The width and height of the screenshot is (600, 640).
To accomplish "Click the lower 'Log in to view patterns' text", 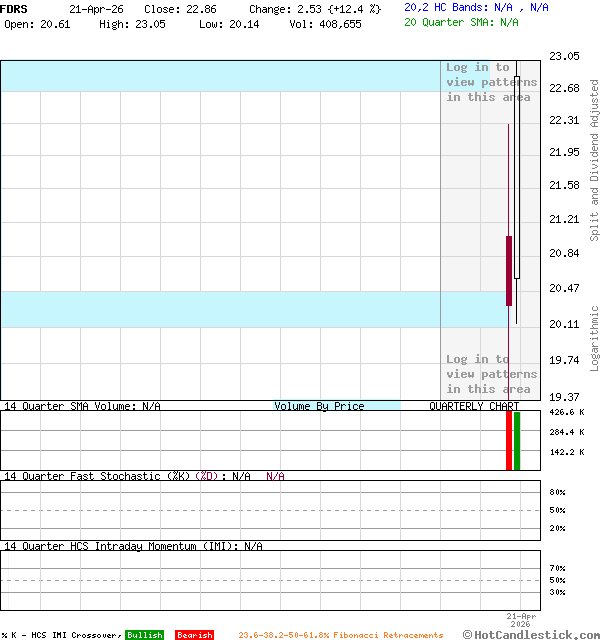I will 491,374.
